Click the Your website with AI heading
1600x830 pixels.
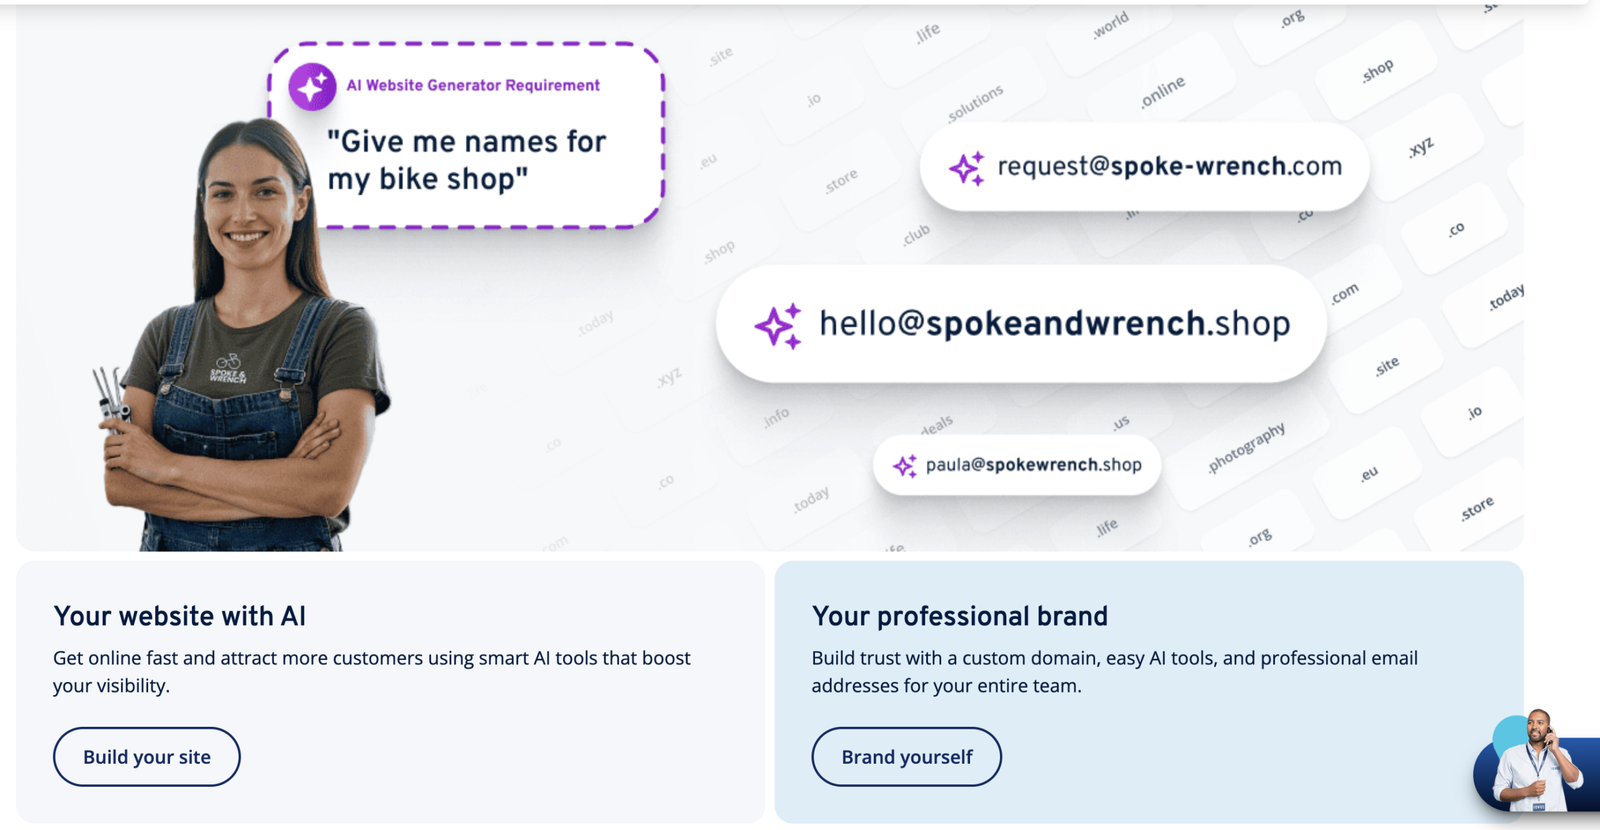click(x=180, y=616)
